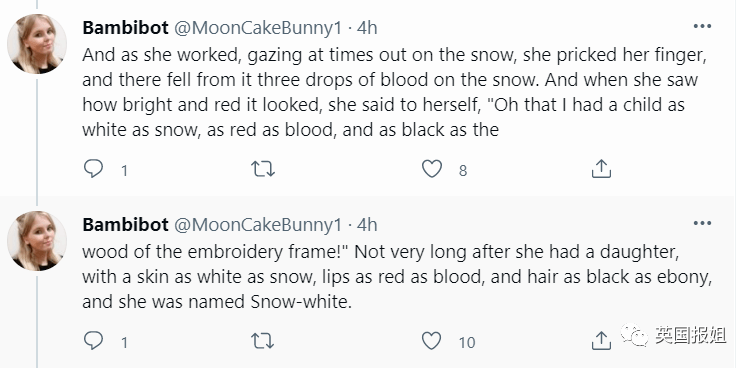Share the second tweet via share icon
The image size is (751, 368).
click(x=601, y=341)
